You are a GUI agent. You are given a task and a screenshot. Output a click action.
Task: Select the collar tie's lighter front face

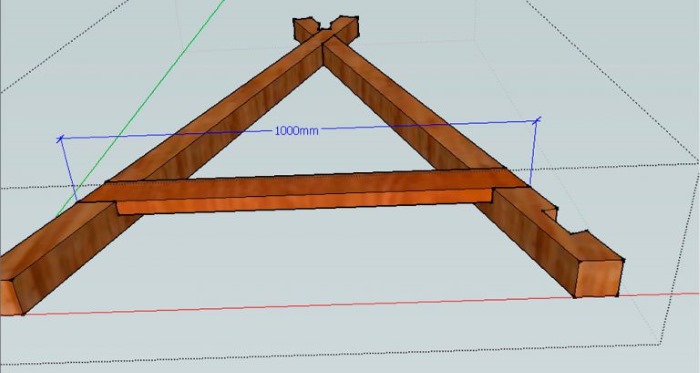coord(304,202)
